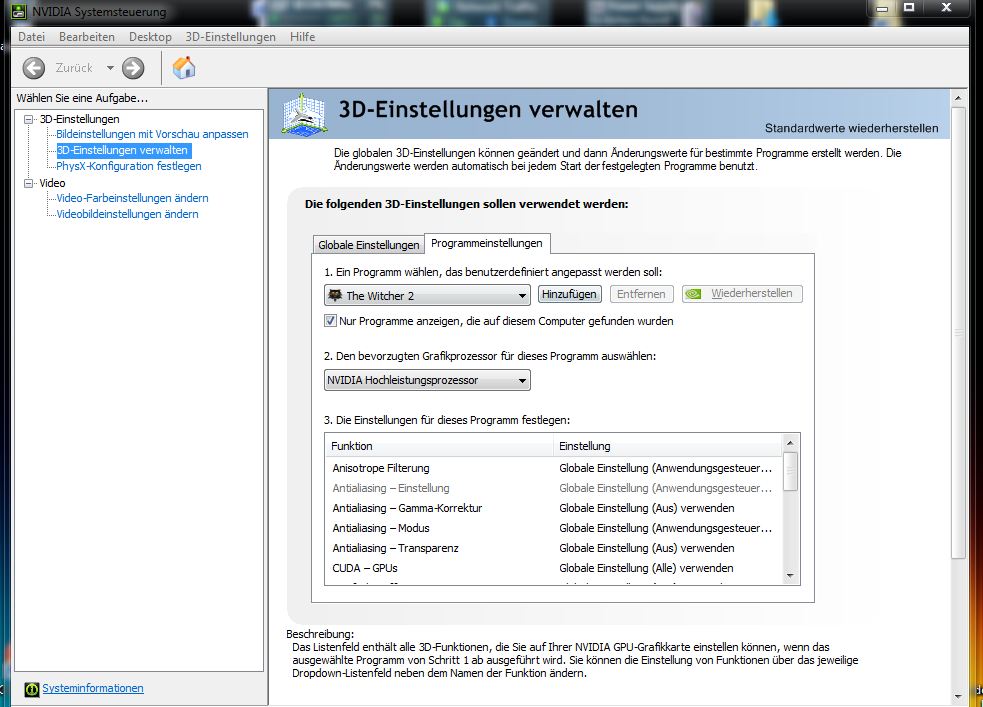Click the settings list scrollbar thumb
Viewport: 983px width, 707px height.
[x=791, y=471]
